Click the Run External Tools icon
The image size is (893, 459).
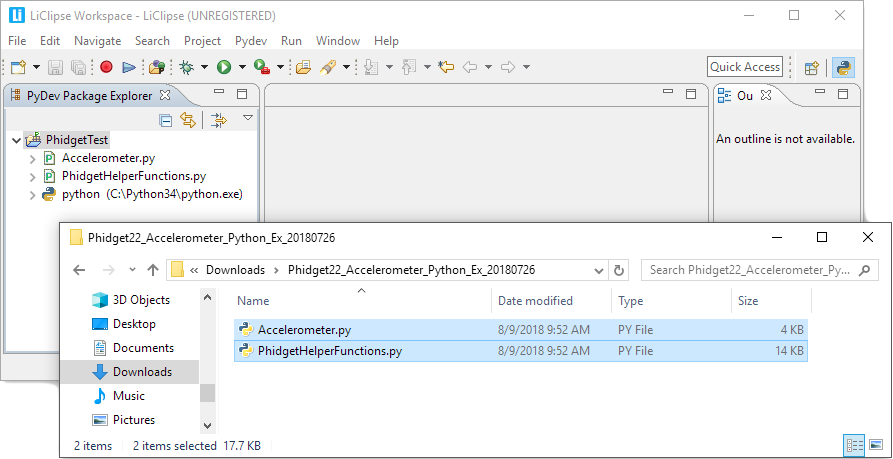(262, 67)
